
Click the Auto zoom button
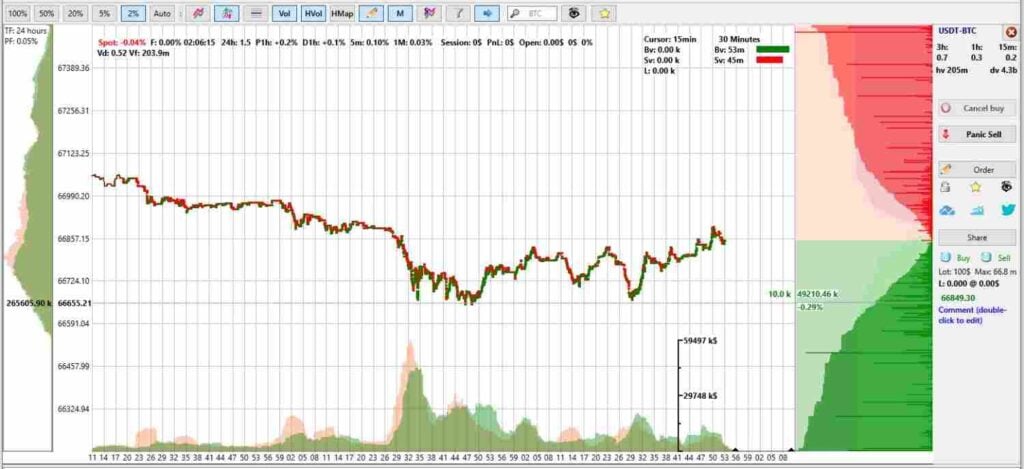tap(162, 13)
